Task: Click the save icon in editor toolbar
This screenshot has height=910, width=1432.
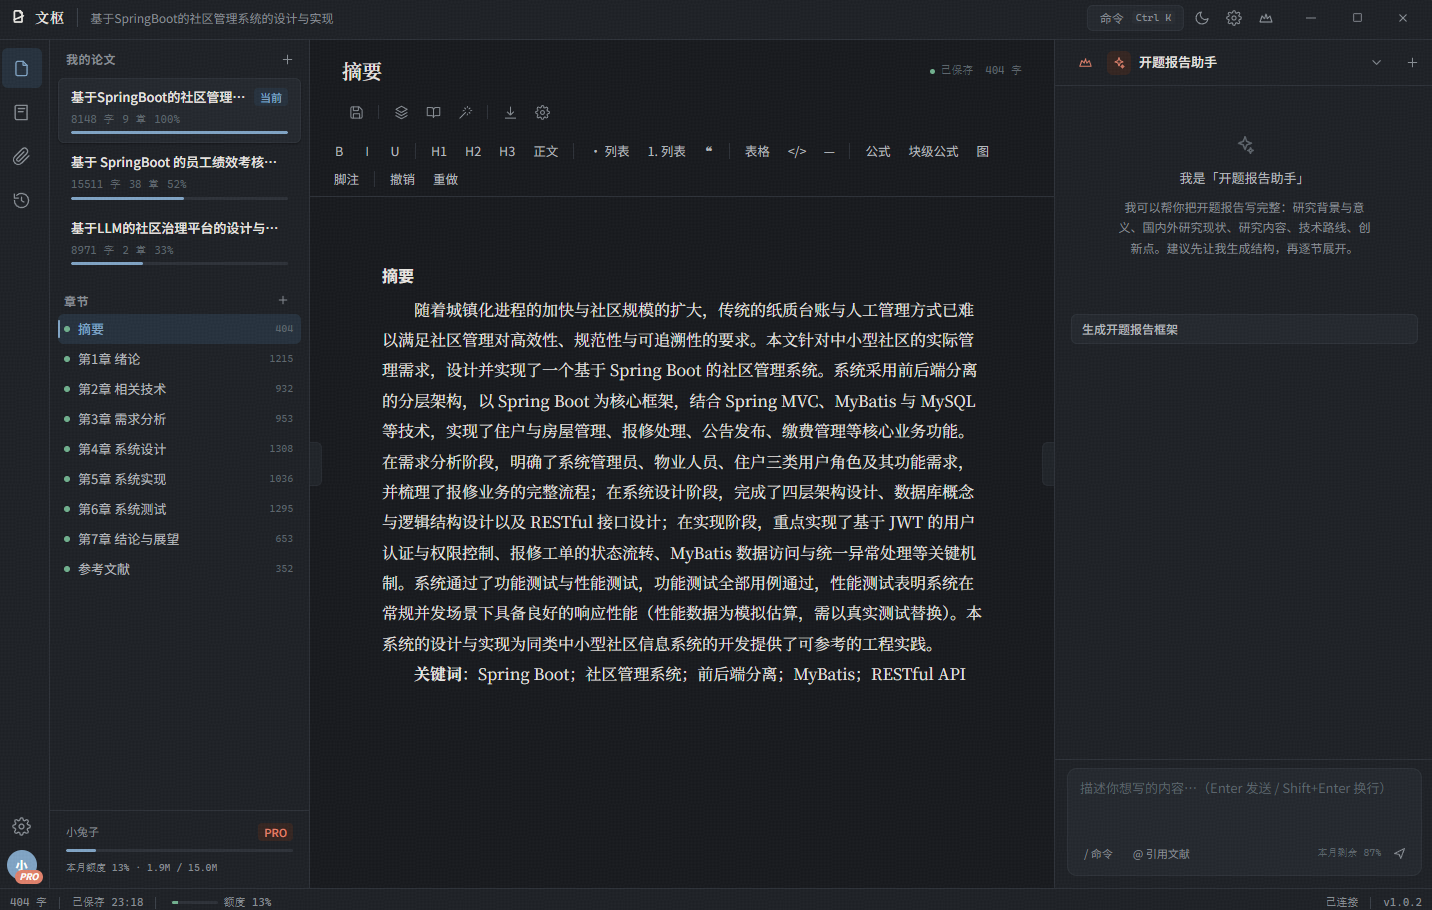Action: 356,112
